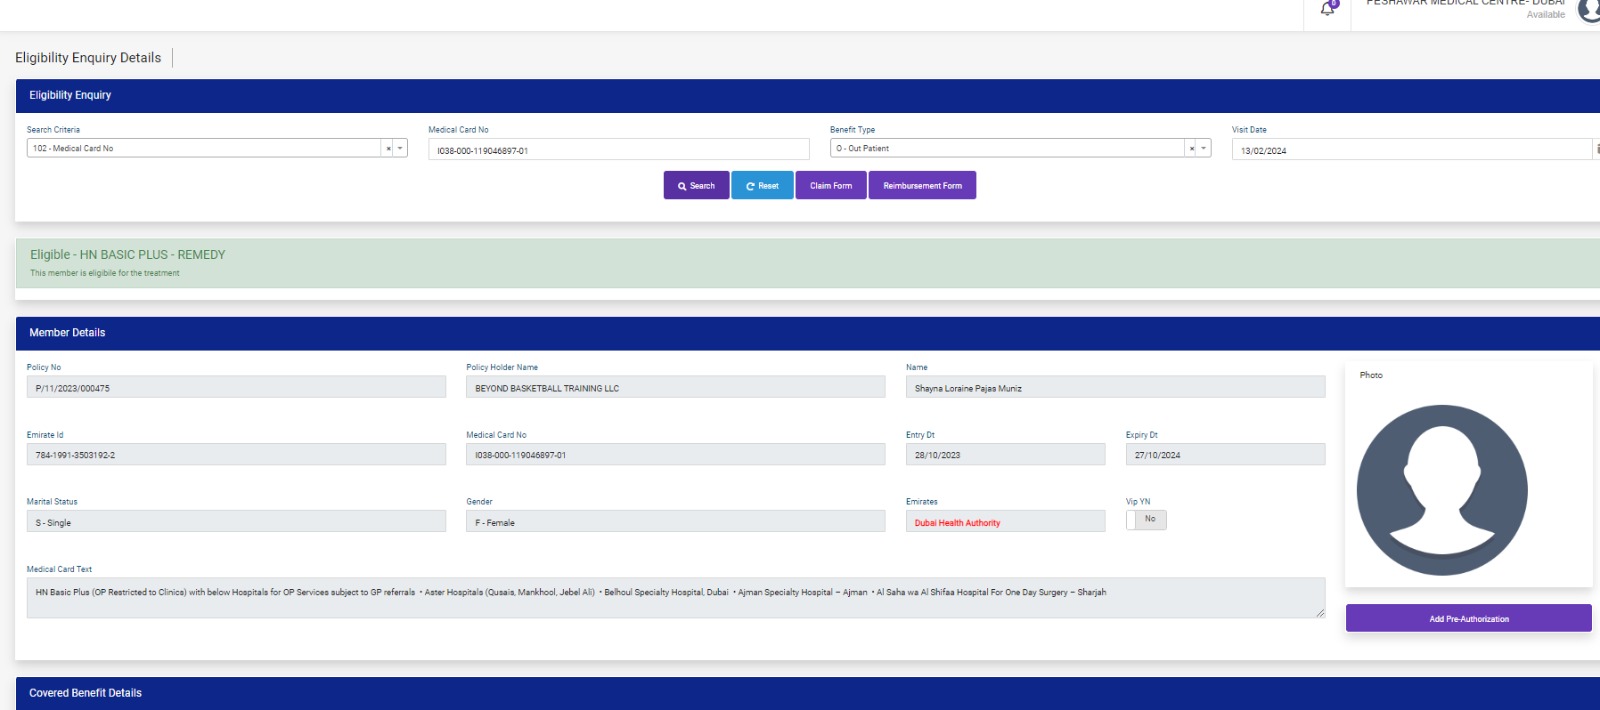Click the member photo placeholder
This screenshot has width=1600, height=710.
pos(1441,490)
